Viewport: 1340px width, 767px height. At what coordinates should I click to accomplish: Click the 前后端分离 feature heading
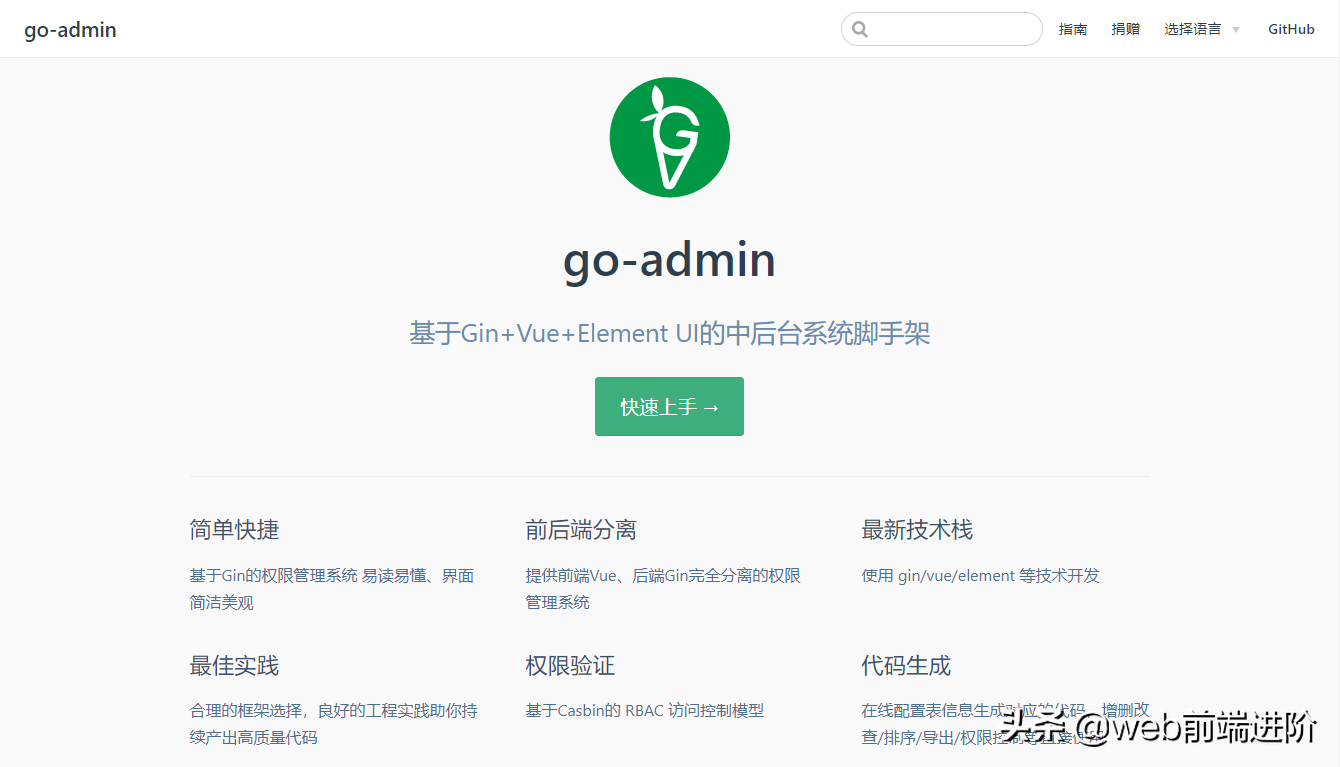coord(581,530)
